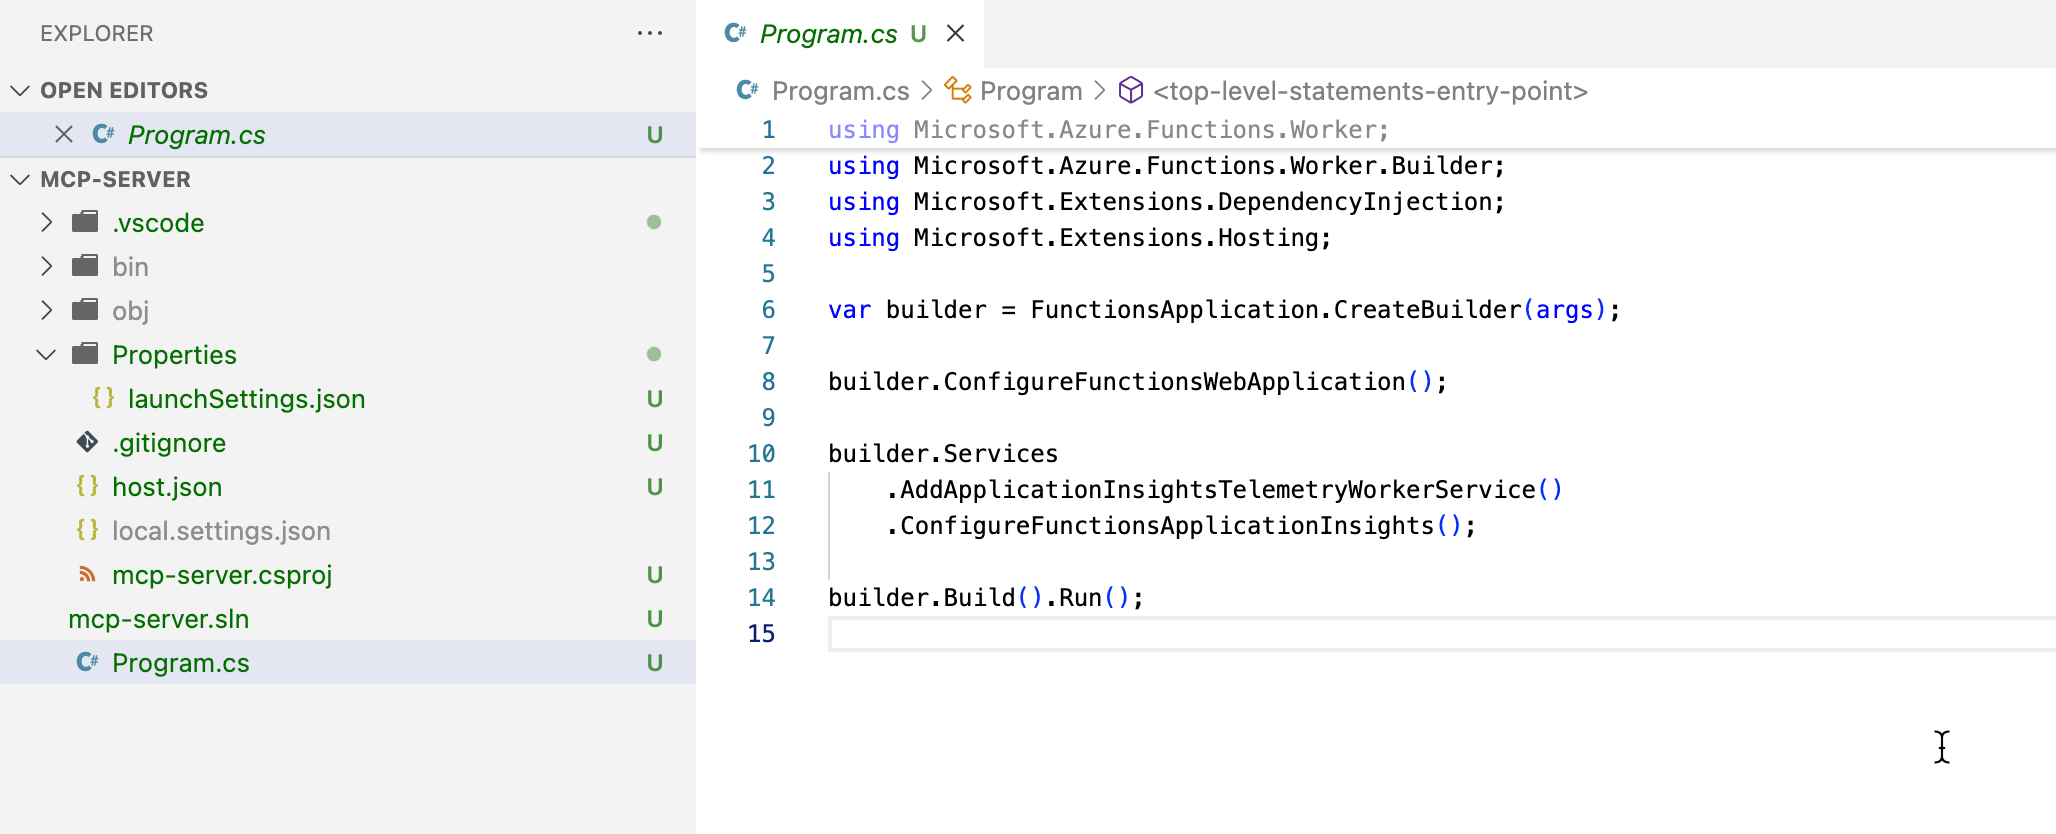
Task: Click the launchSettings.json braces icon
Action: [103, 398]
